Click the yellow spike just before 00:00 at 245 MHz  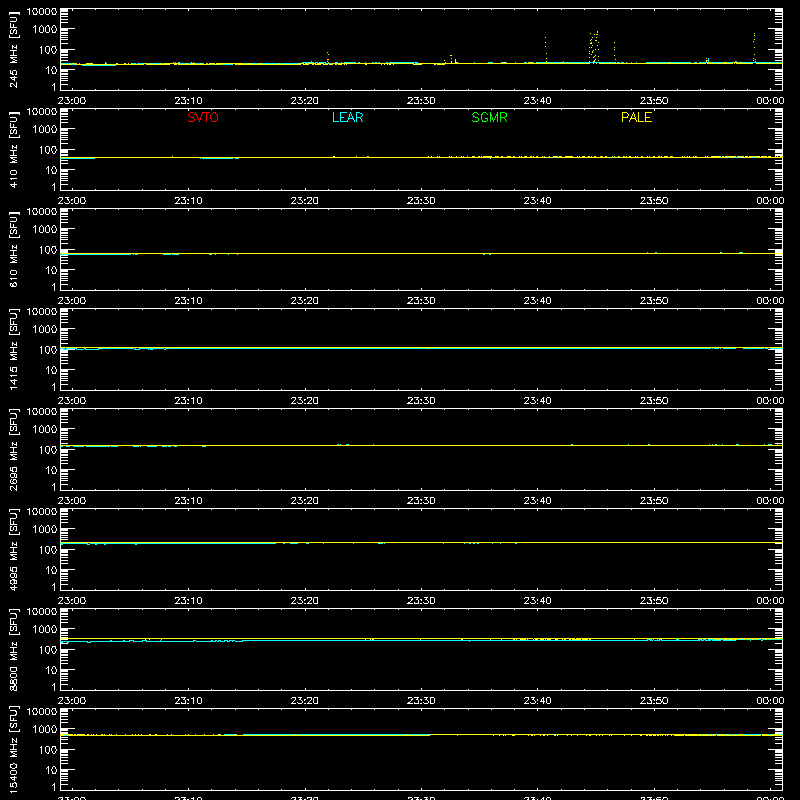[754, 47]
